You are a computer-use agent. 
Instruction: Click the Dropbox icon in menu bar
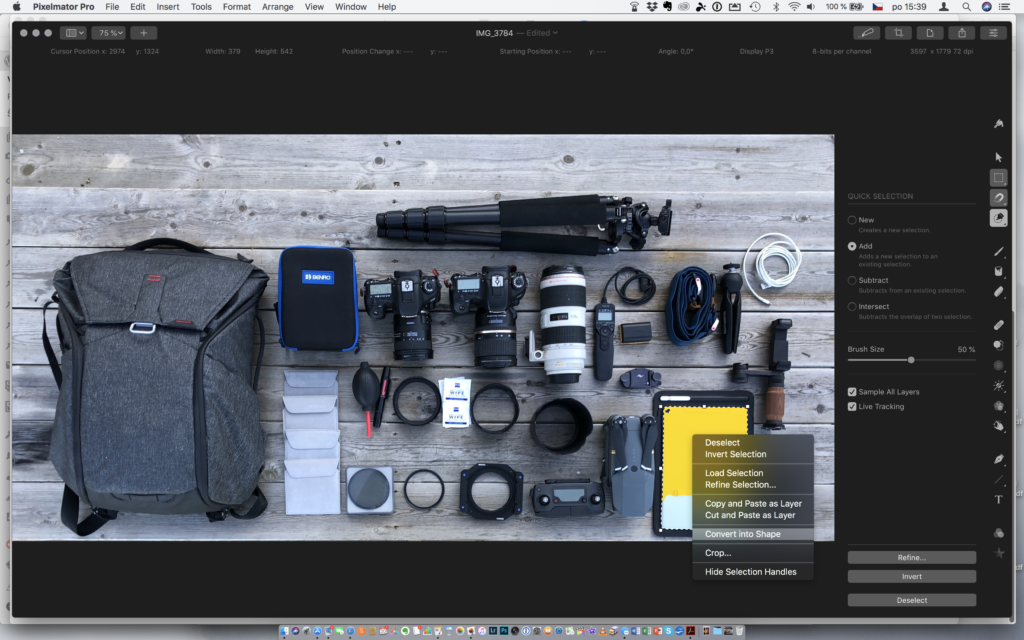click(652, 7)
